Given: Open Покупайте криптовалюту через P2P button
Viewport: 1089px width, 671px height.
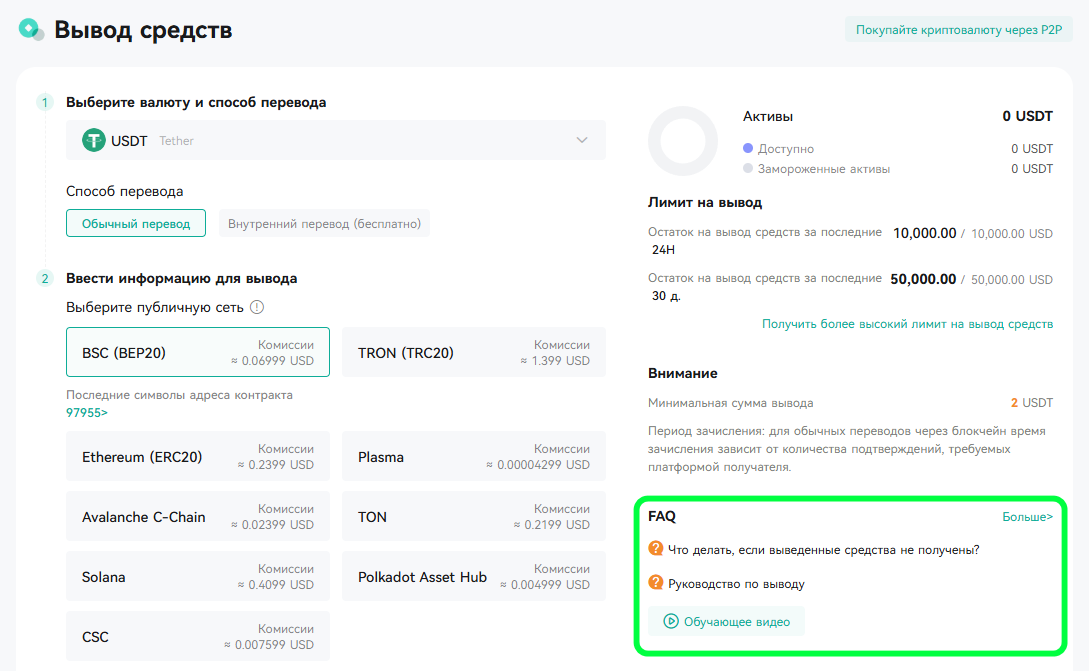Looking at the screenshot, I should point(958,30).
